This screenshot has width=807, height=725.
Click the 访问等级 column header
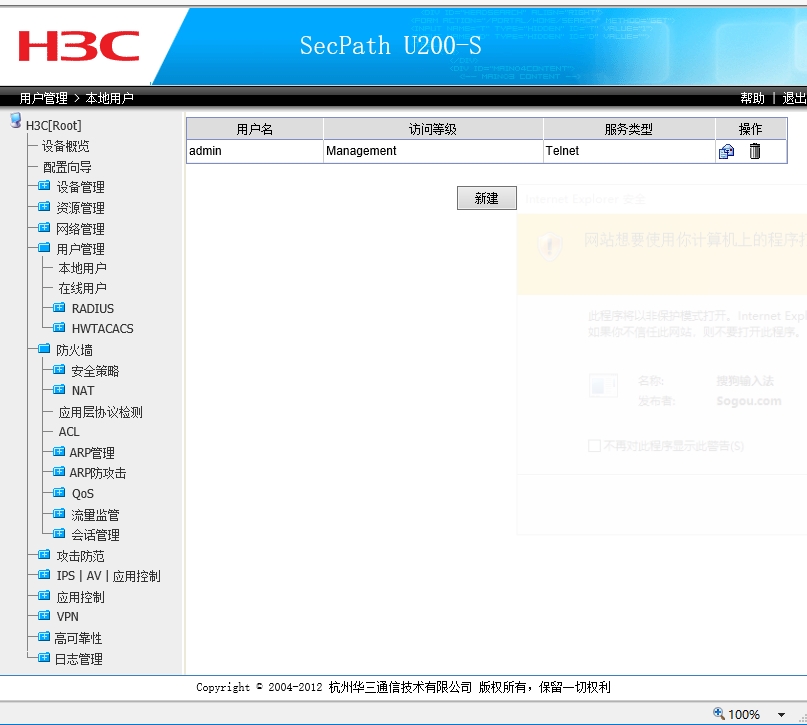pyautogui.click(x=433, y=129)
